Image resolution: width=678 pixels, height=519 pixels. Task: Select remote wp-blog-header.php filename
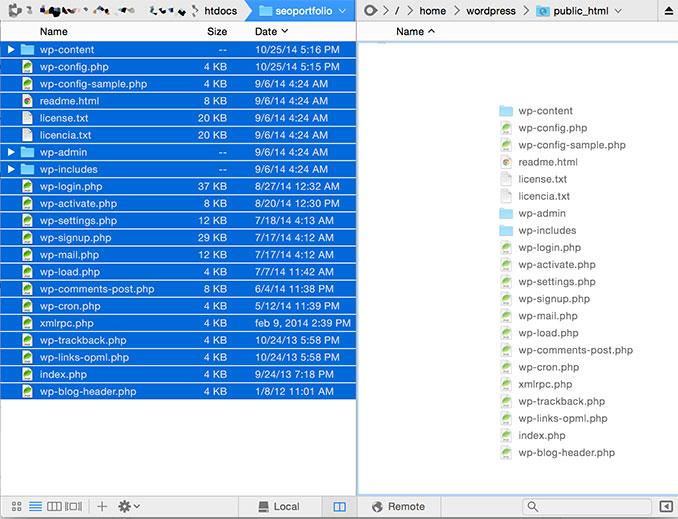(566, 452)
